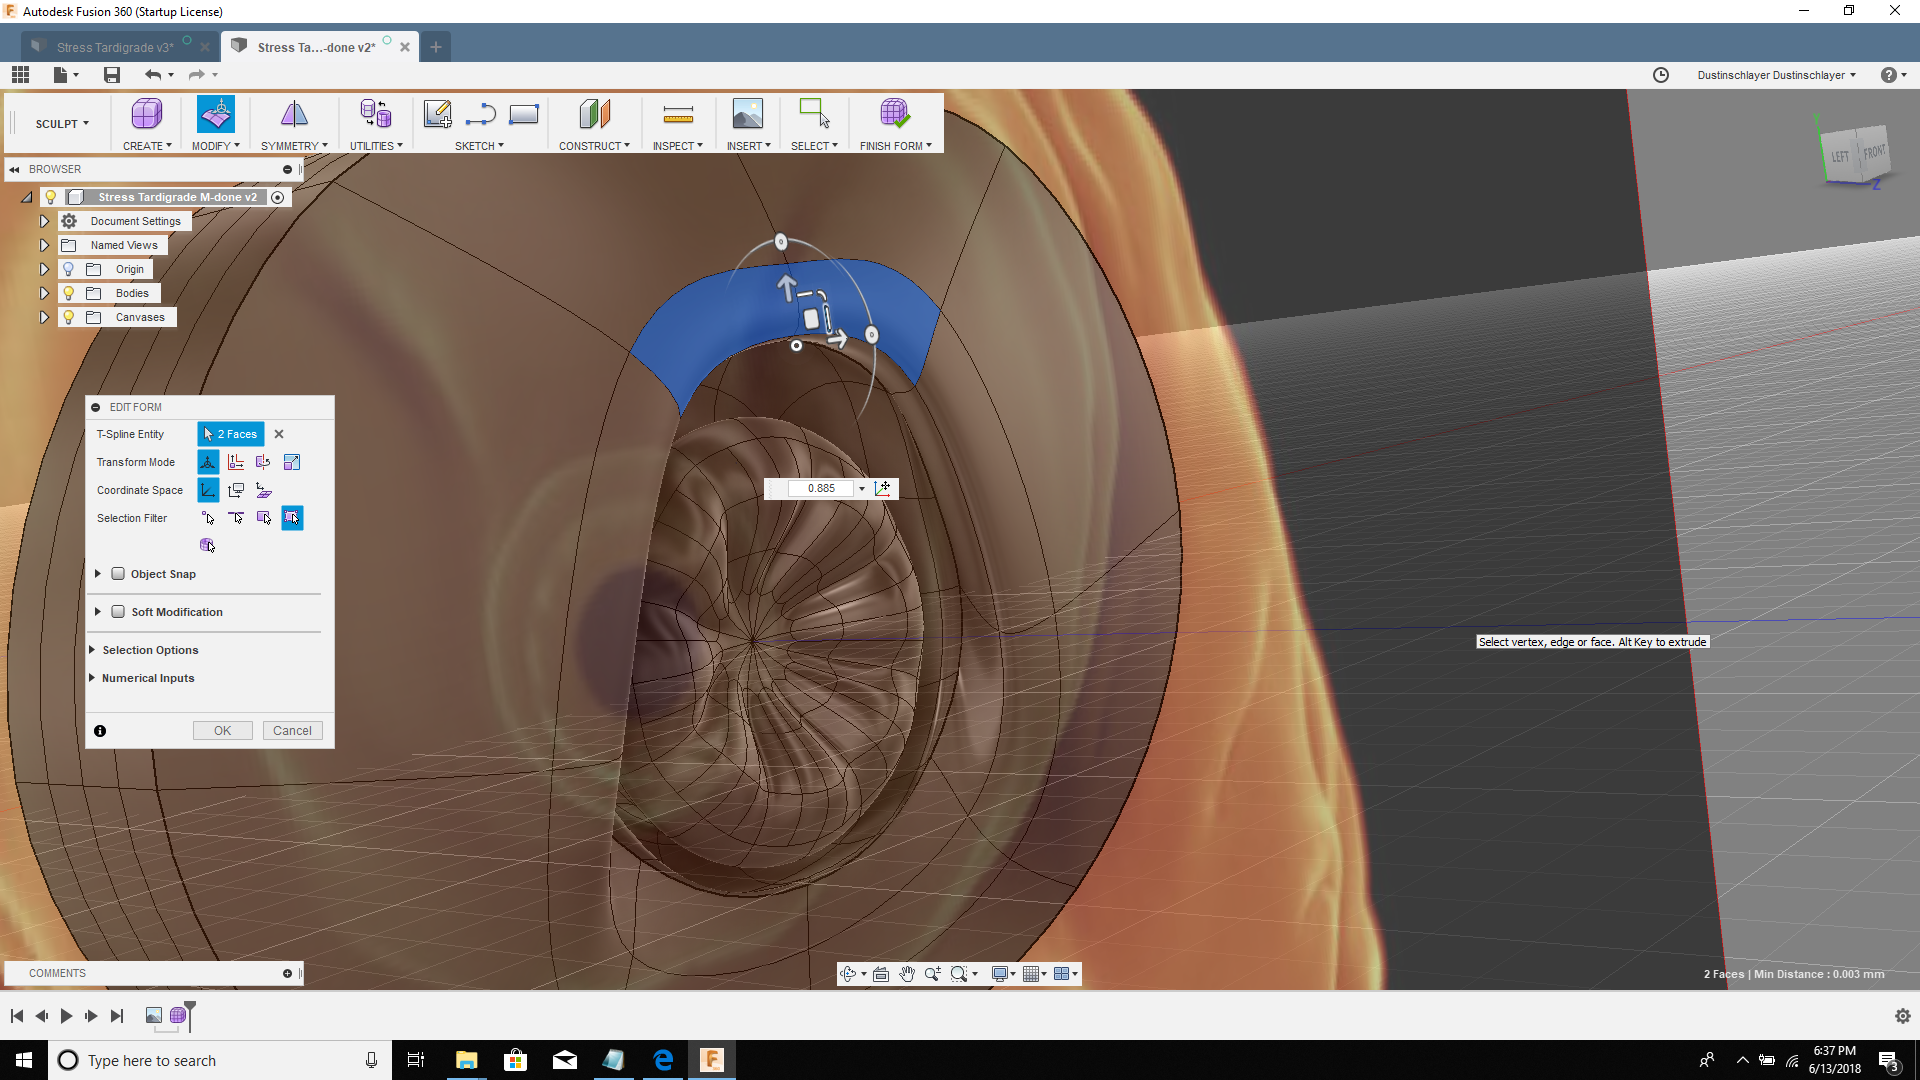This screenshot has width=1920, height=1080.
Task: Open the Create Form tools icon
Action: pyautogui.click(x=146, y=114)
